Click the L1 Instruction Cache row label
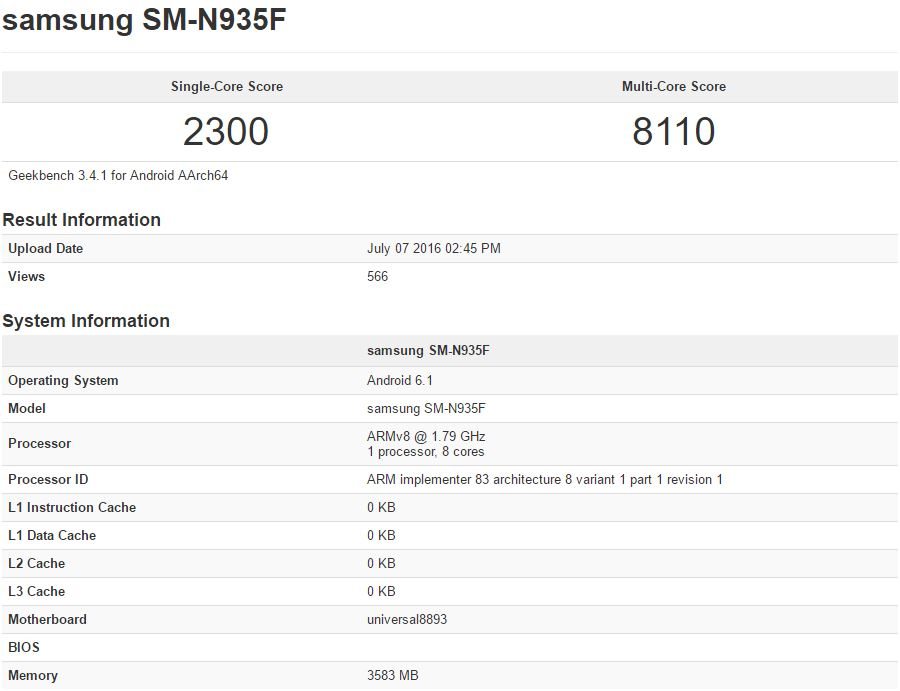 pyautogui.click(x=72, y=508)
